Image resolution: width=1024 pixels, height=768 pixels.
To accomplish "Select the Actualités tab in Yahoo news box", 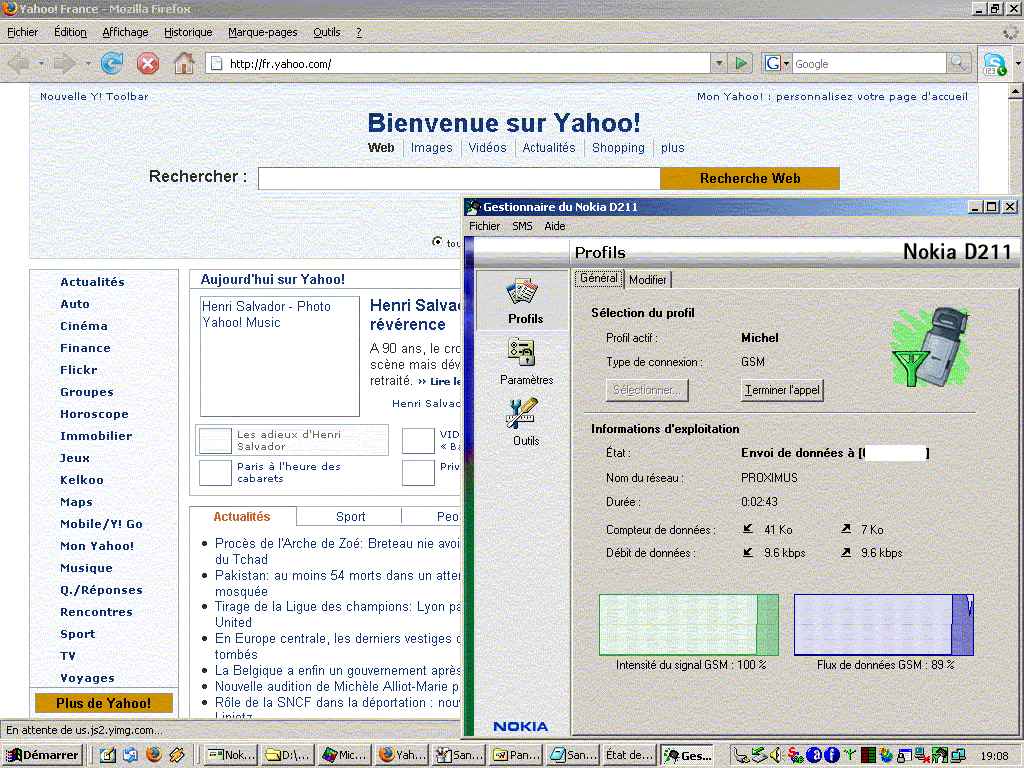I will click(242, 517).
